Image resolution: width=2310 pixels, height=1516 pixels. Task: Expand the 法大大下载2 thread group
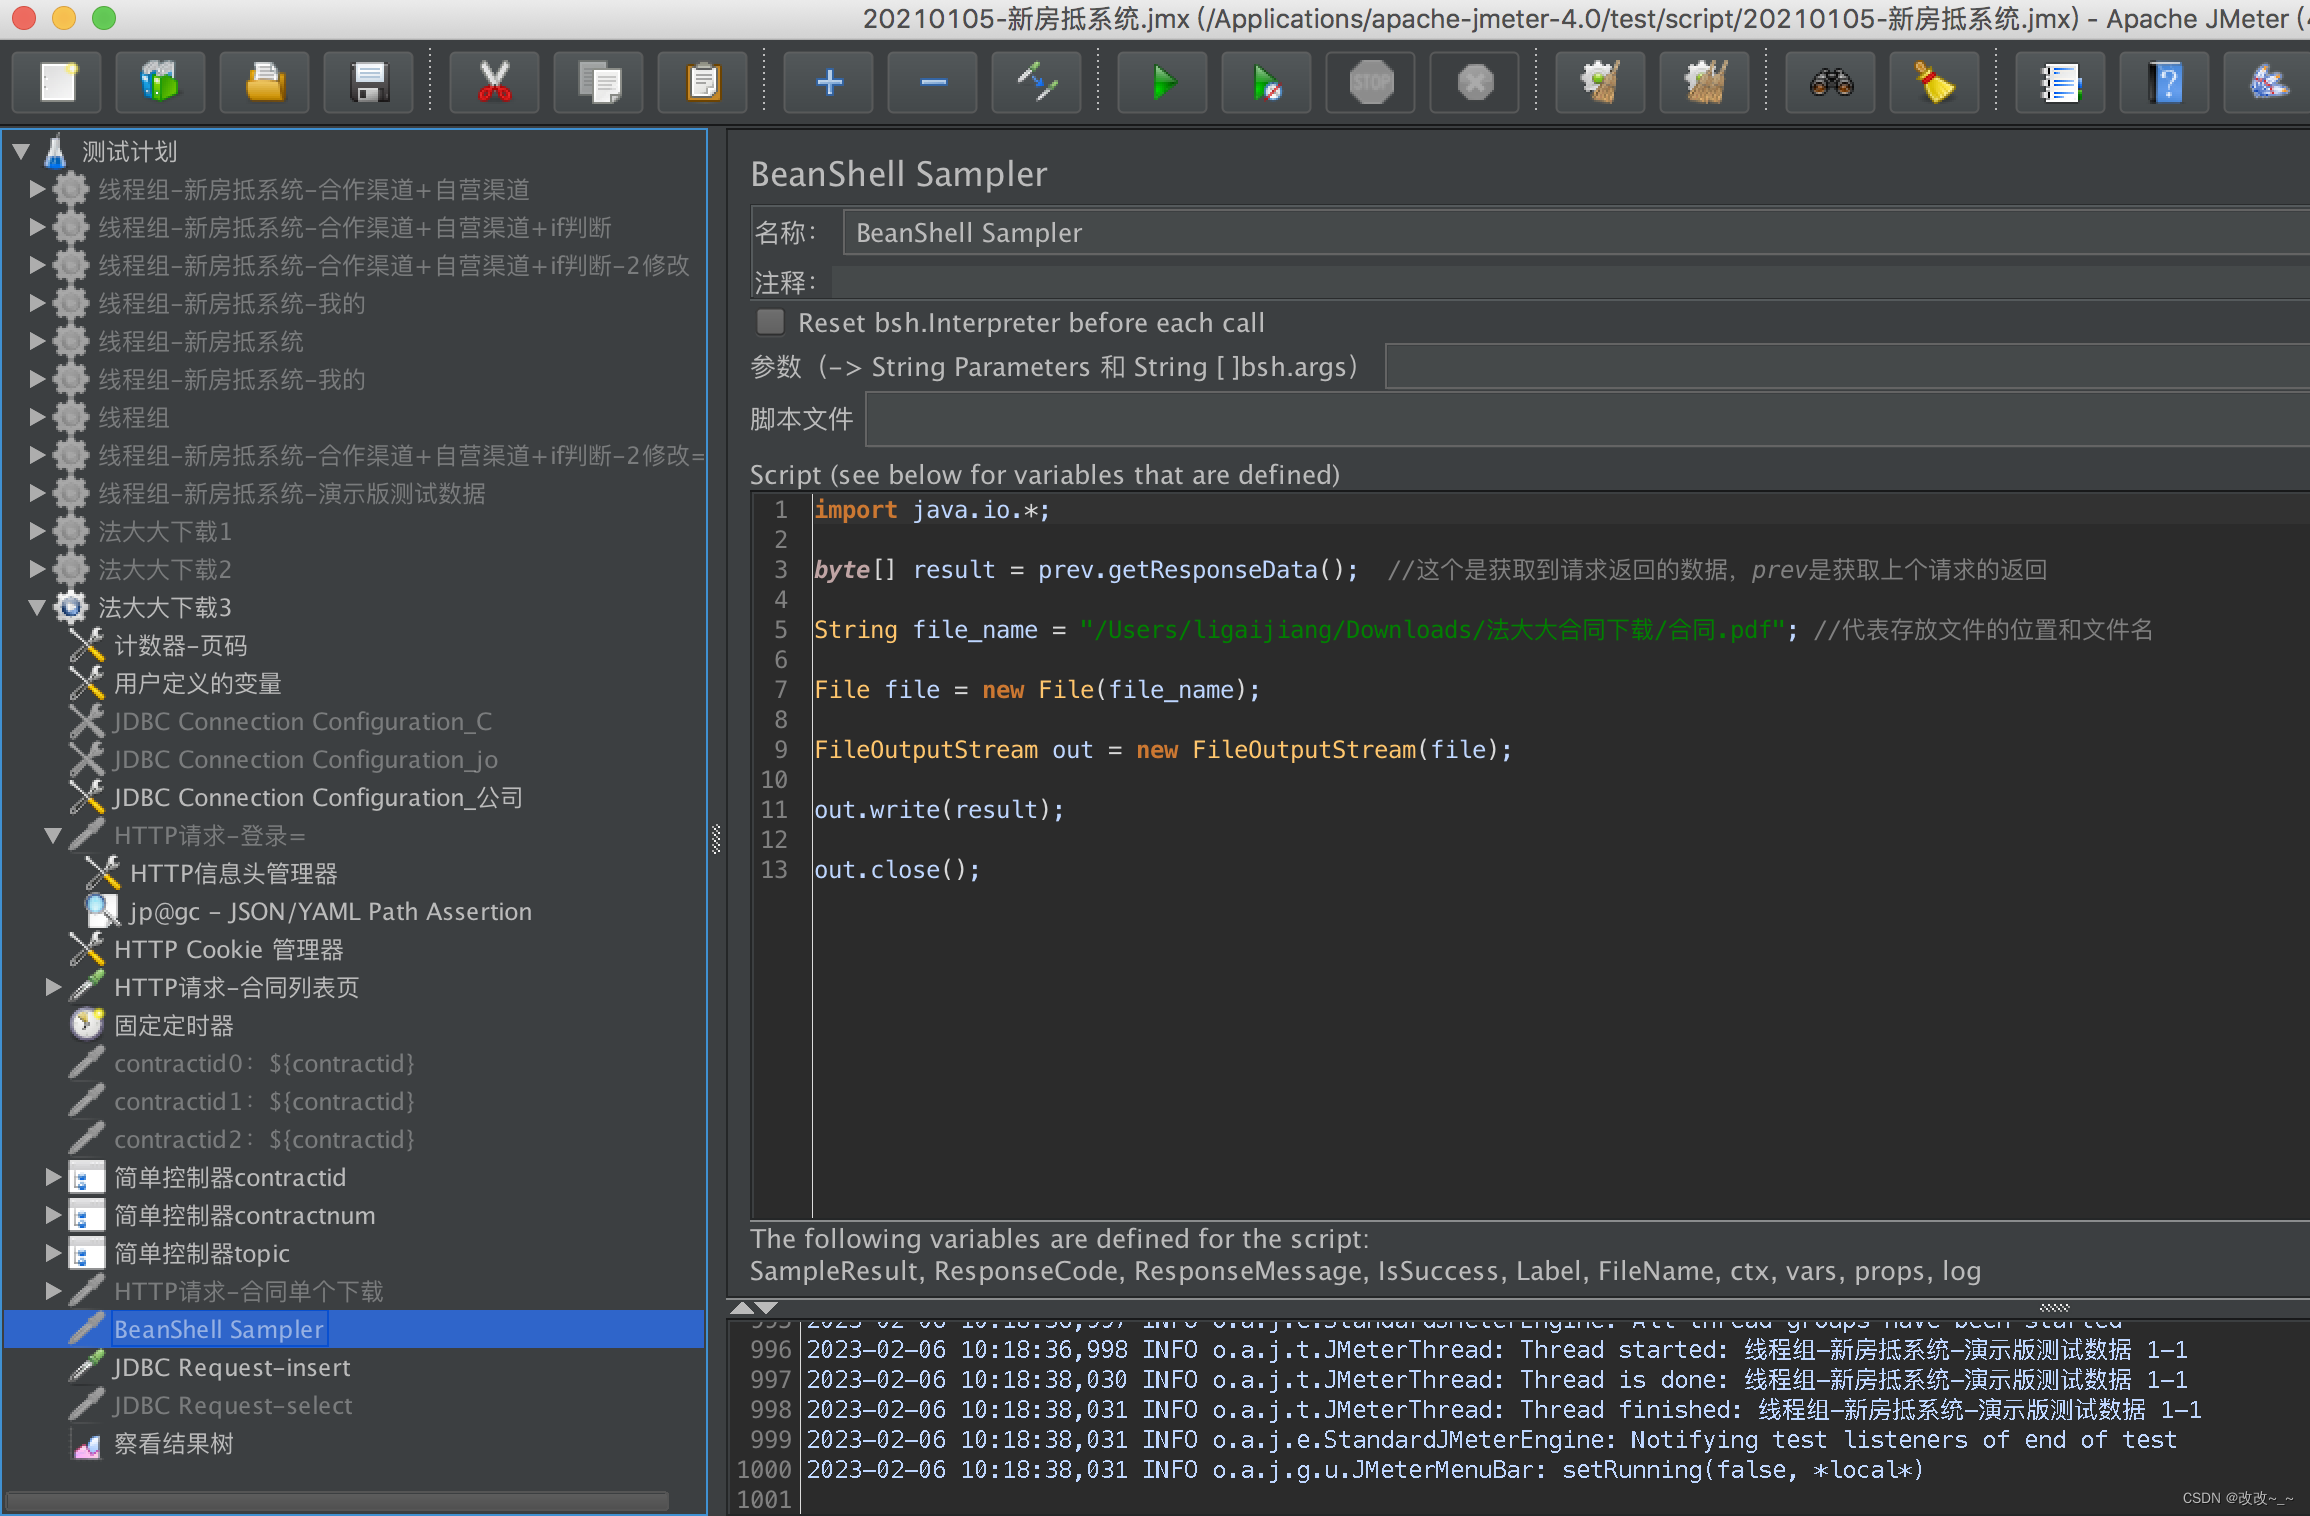coord(37,569)
